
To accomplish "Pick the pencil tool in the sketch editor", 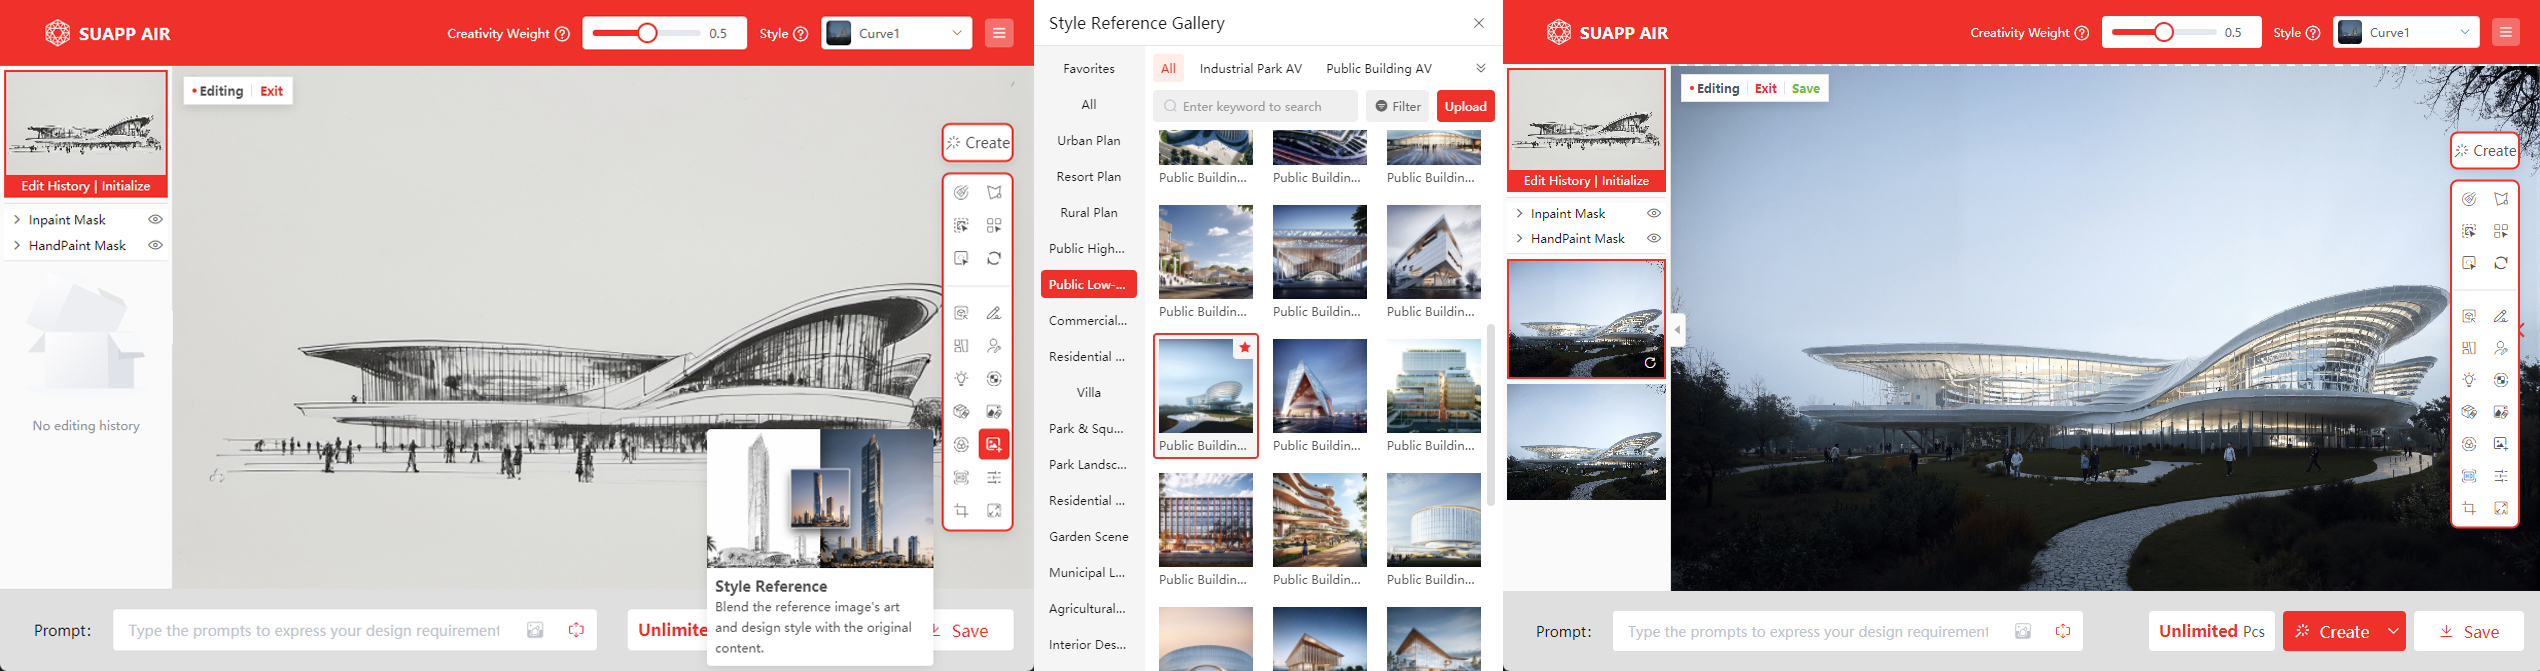I will click(x=994, y=313).
